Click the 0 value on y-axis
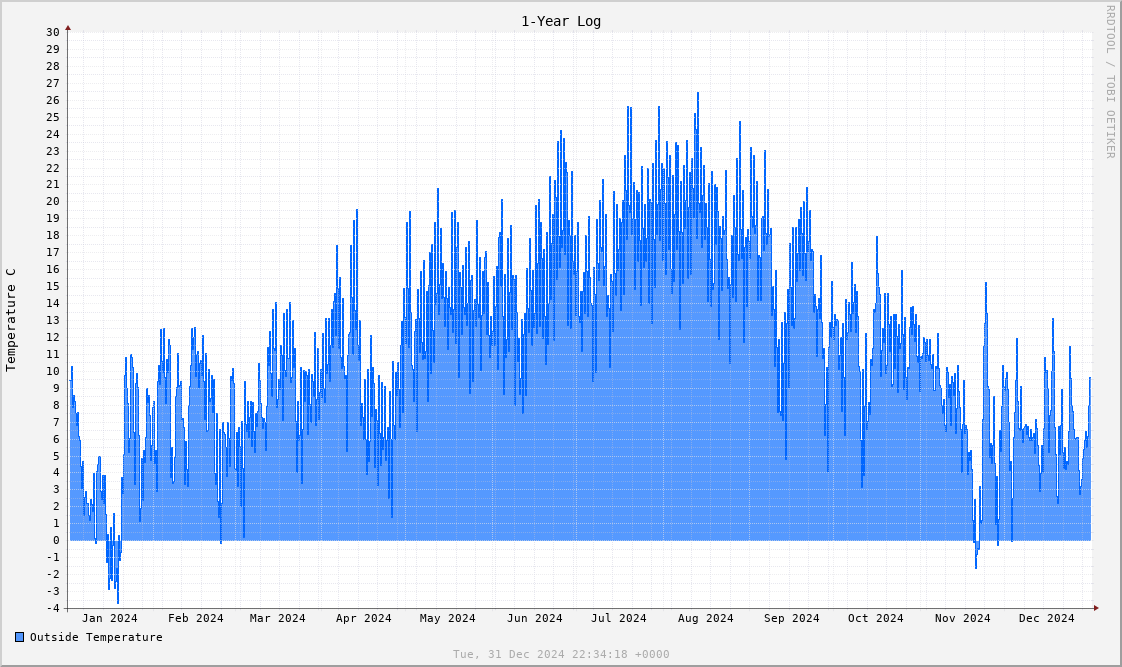This screenshot has height=667, width=1122. click(56, 540)
